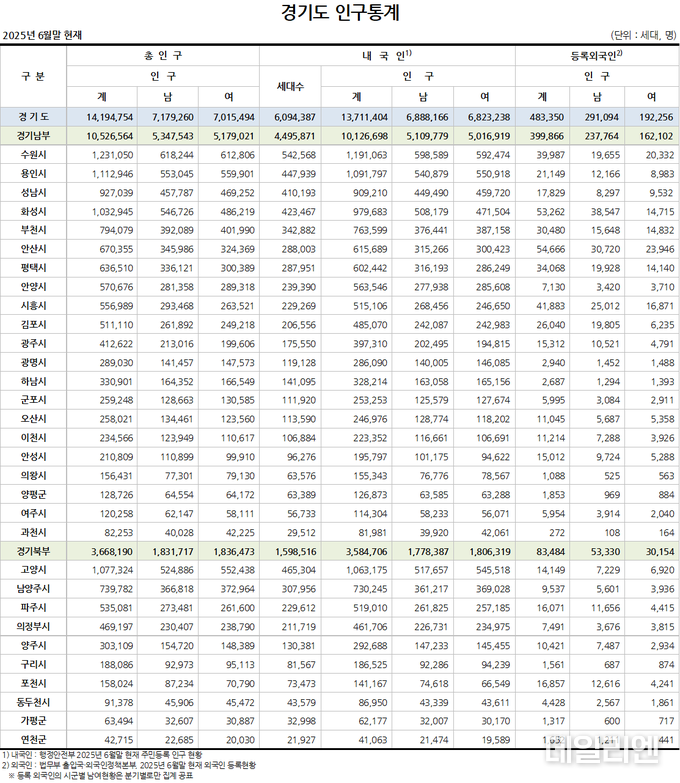This screenshot has height=783, width=680.
Task: Select the 경 기 도 row label
Action: click(33, 117)
